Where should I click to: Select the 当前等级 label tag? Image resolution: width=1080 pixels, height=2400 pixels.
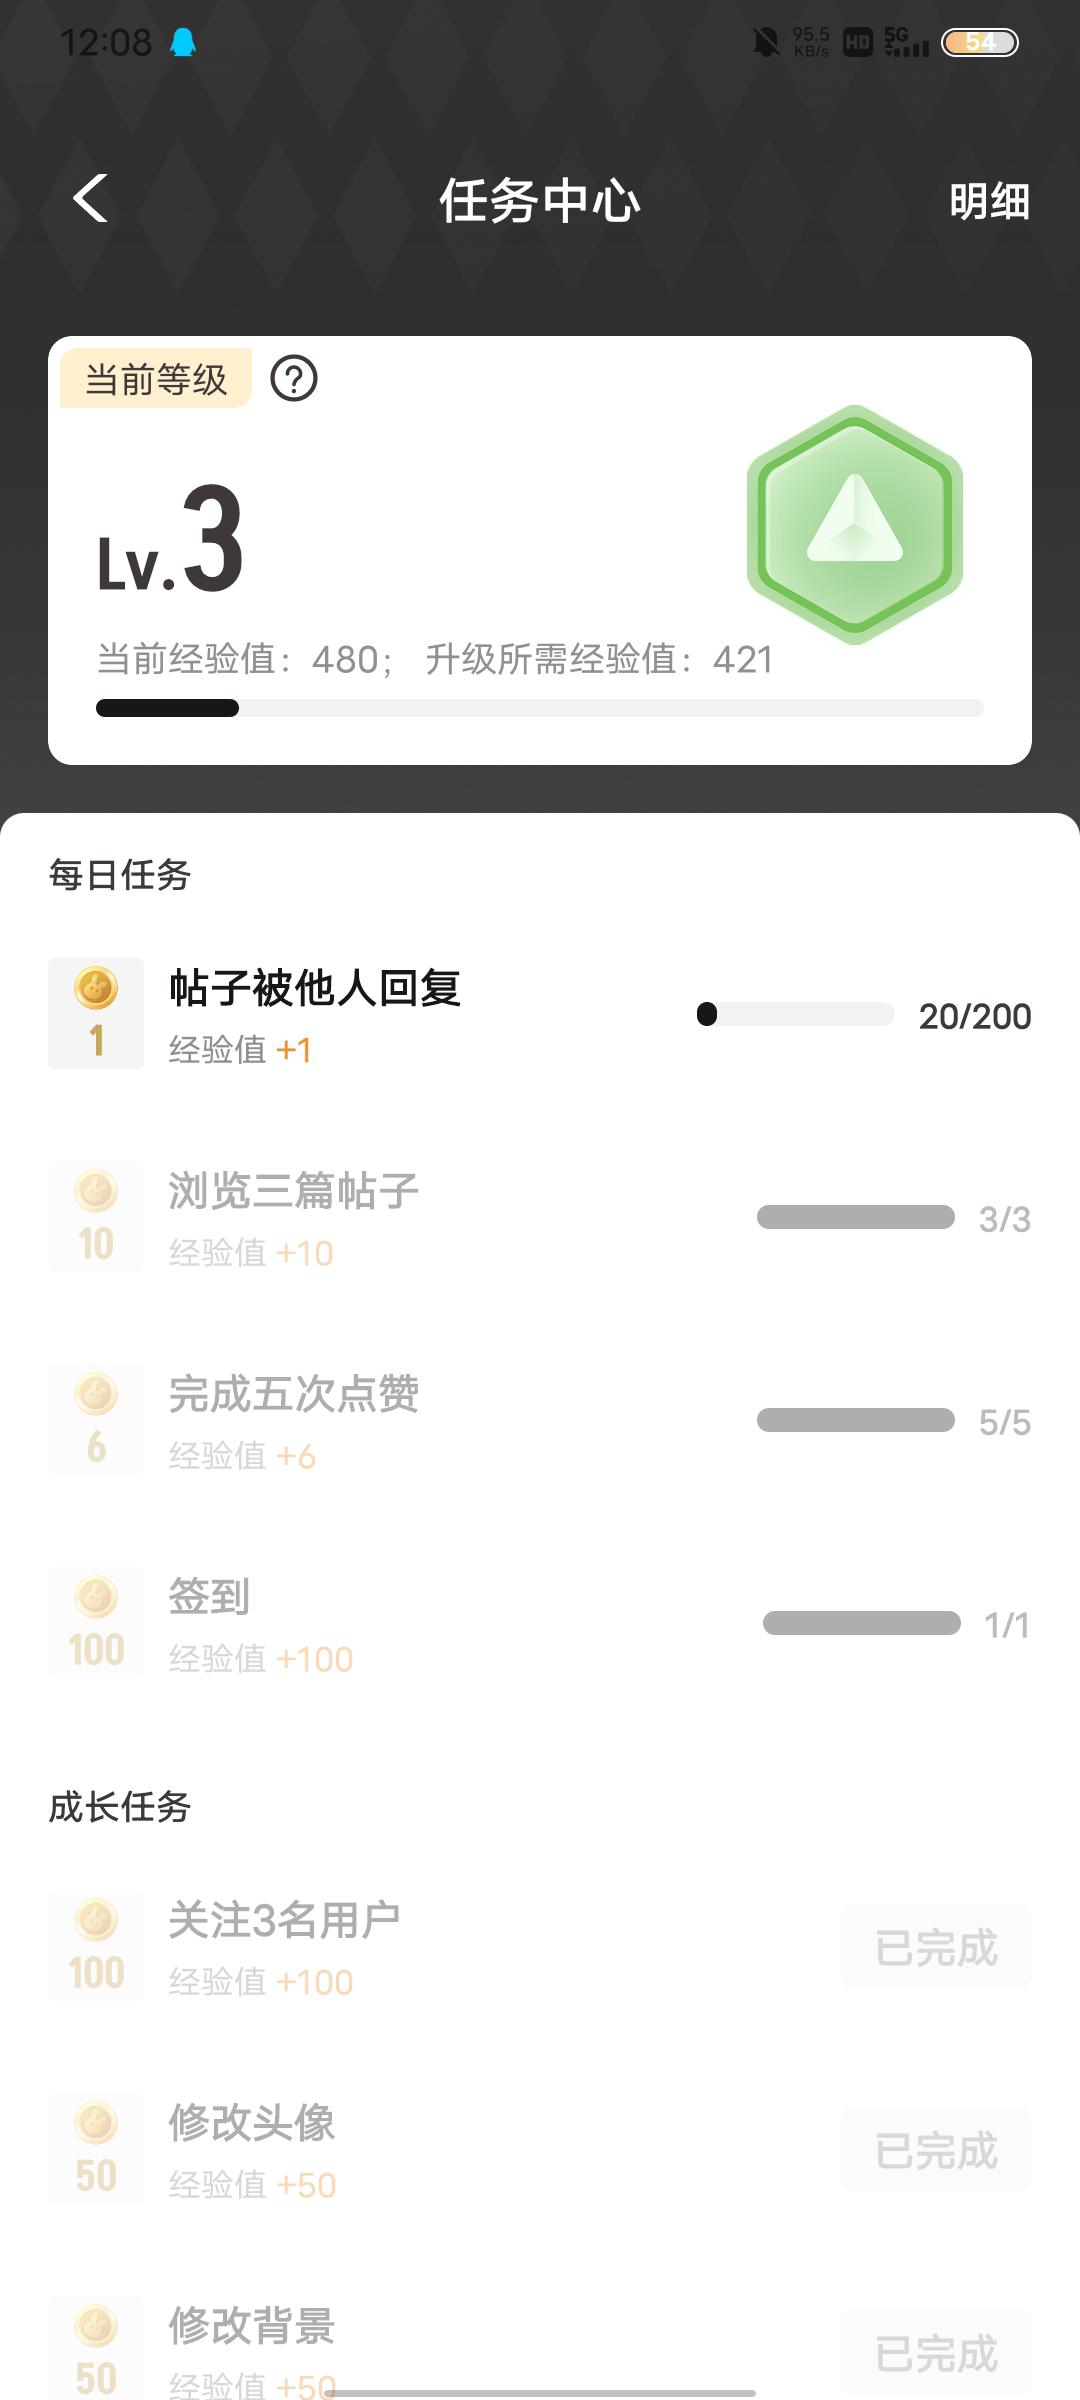click(x=156, y=379)
